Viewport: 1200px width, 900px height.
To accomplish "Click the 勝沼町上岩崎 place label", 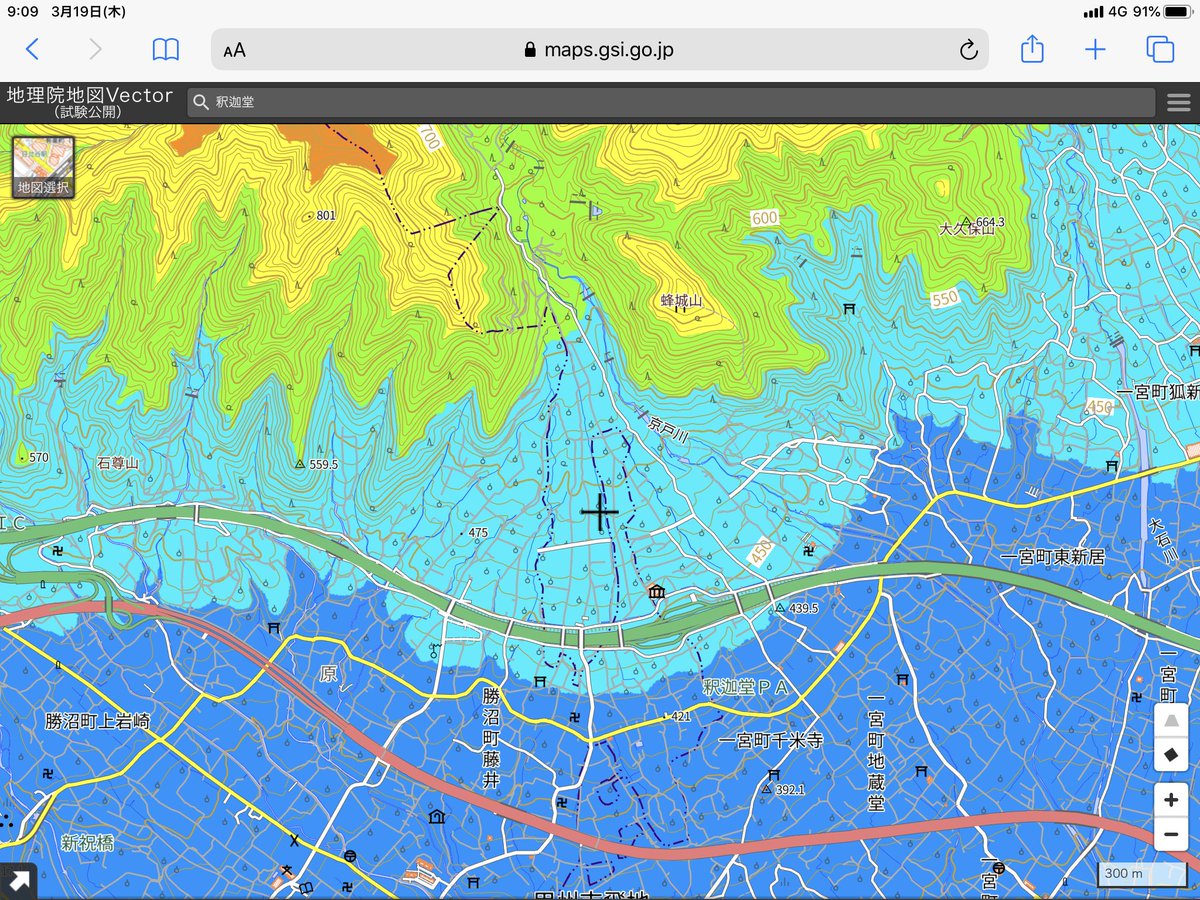I will [98, 721].
